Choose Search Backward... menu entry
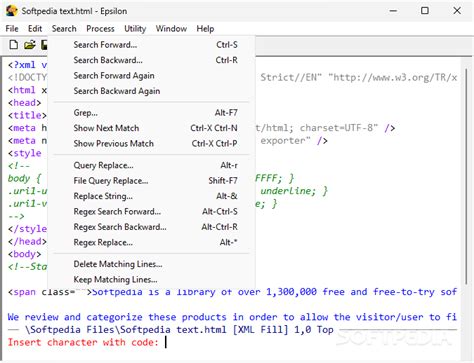Viewport: 474px width, 363px height. [152, 60]
